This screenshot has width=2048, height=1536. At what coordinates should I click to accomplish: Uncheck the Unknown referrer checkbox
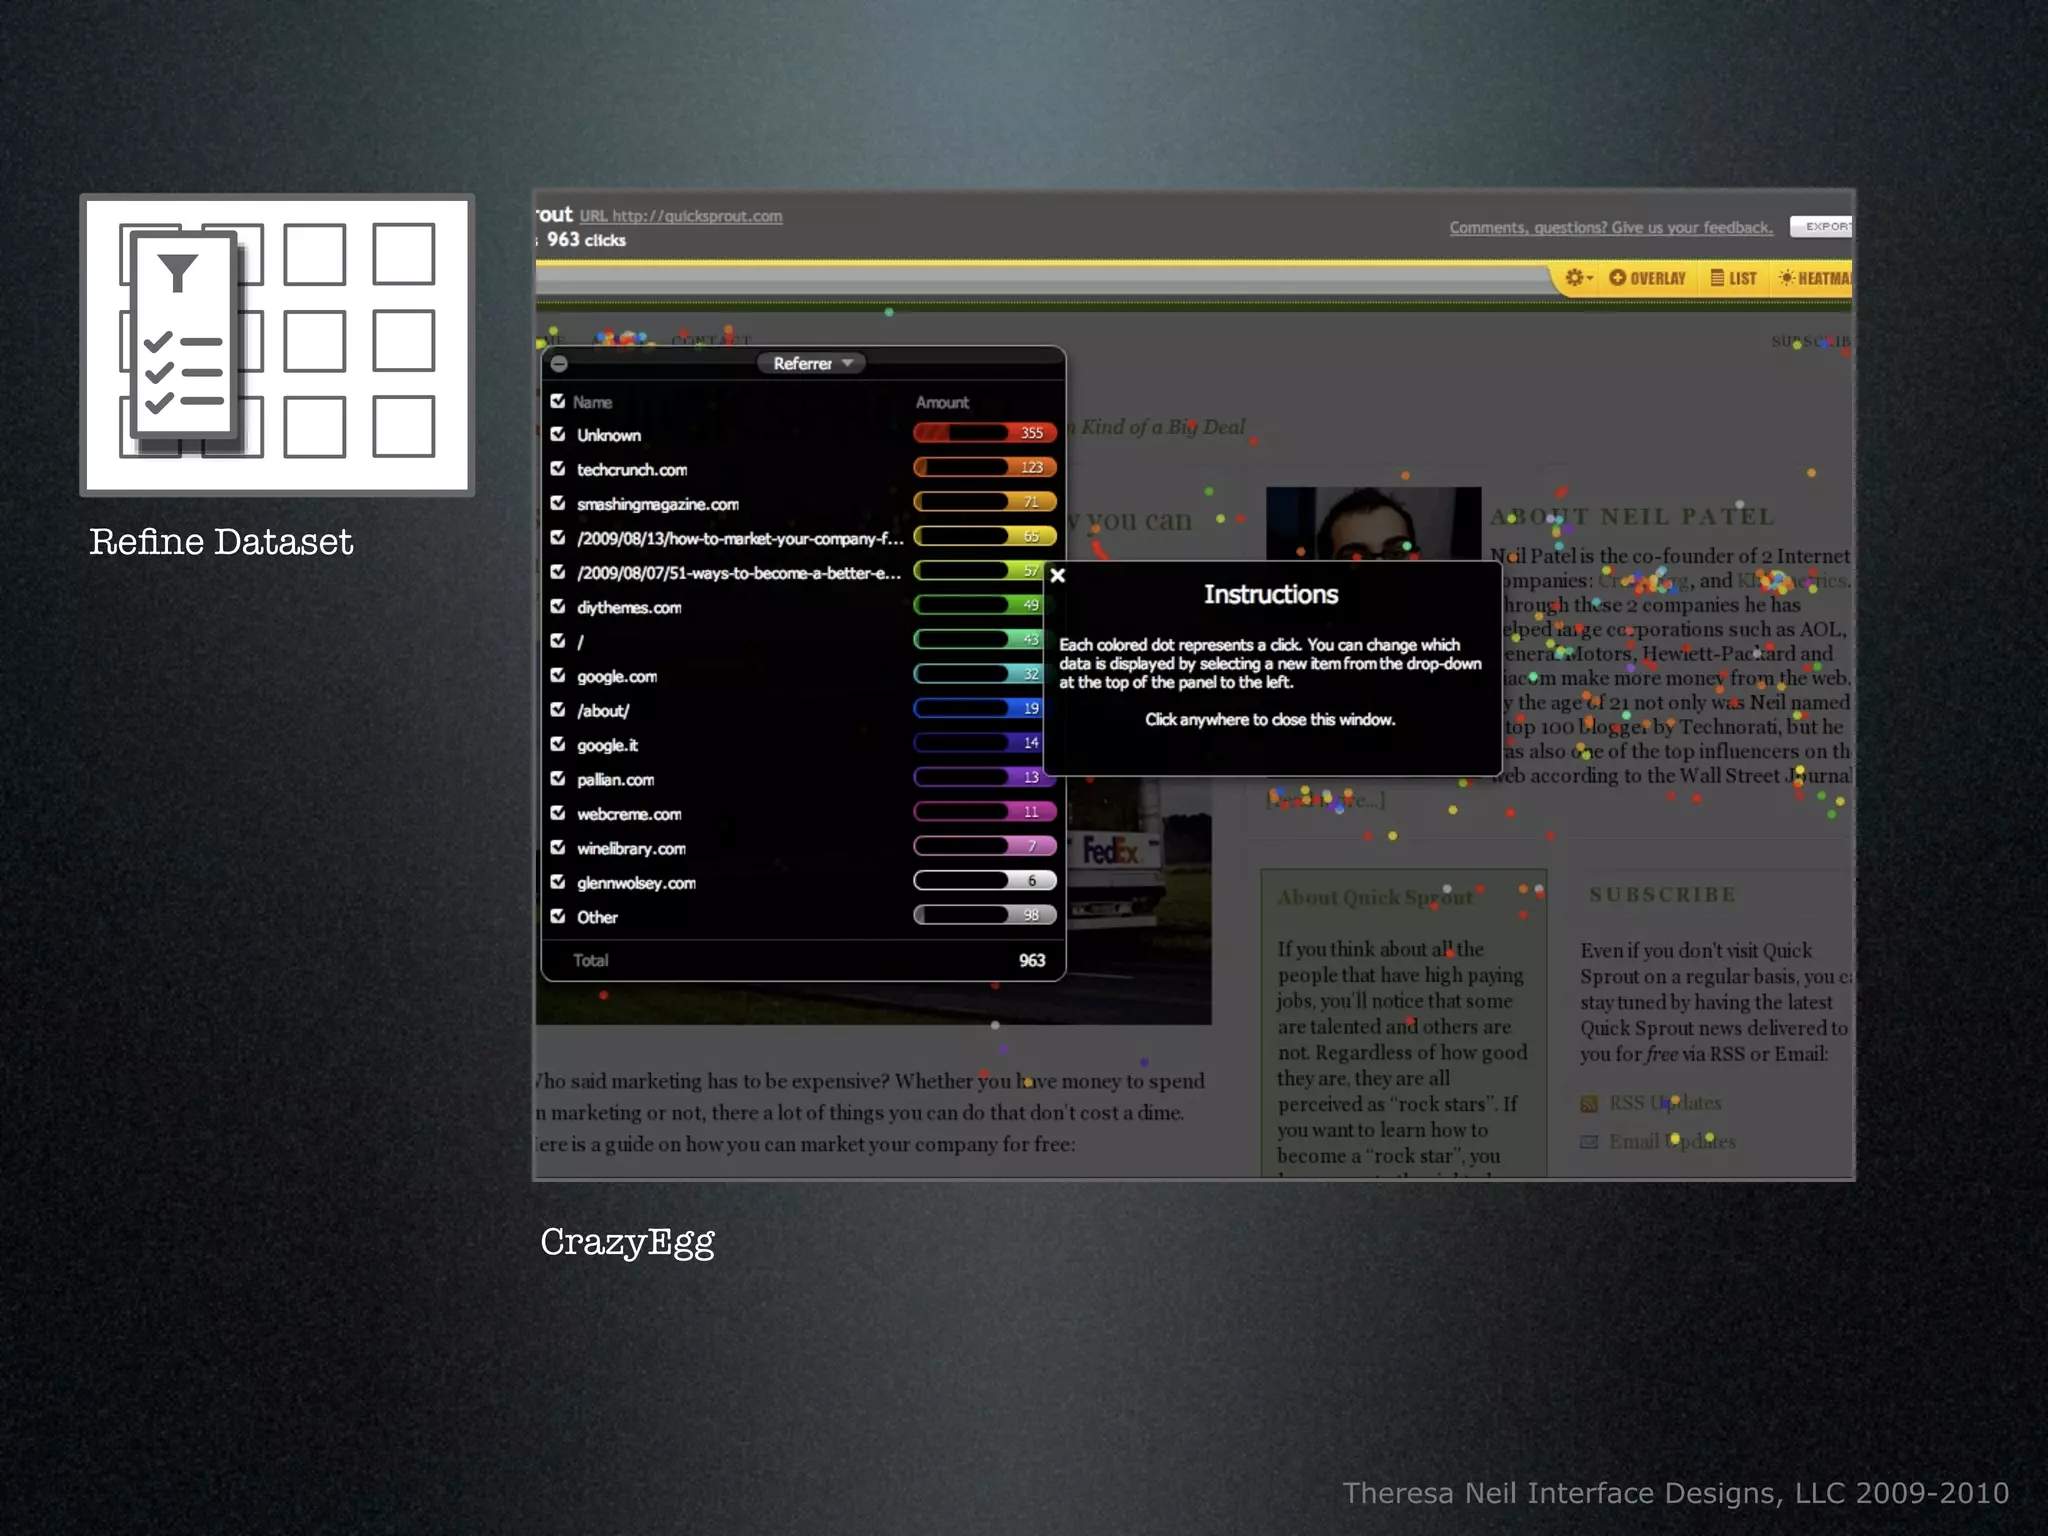click(558, 434)
